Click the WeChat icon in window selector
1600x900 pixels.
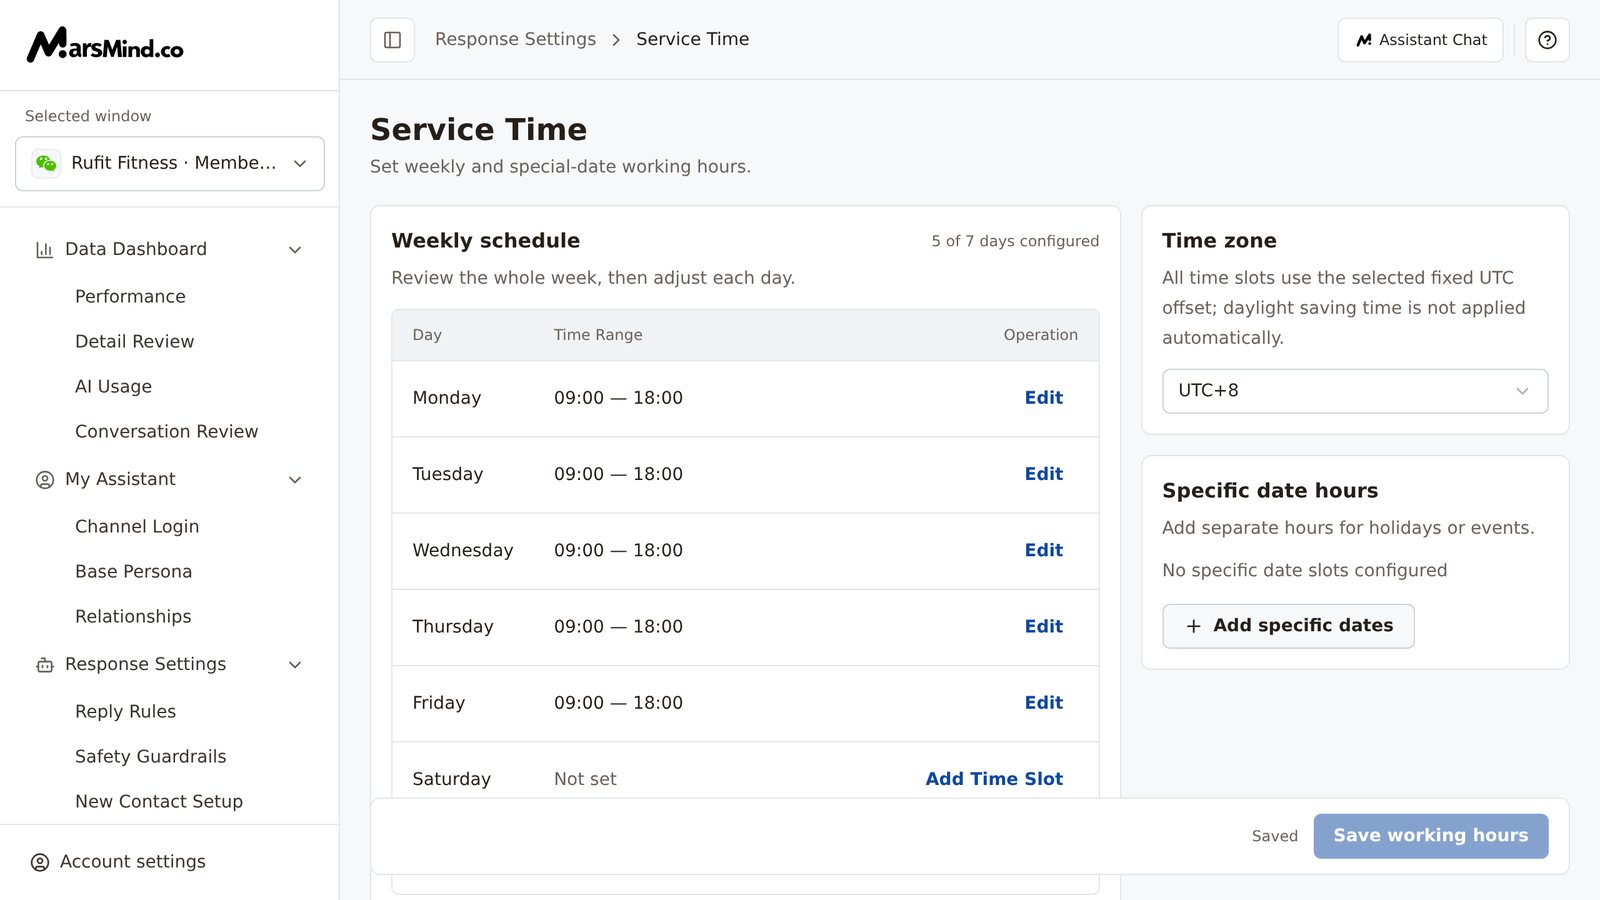[x=46, y=163]
